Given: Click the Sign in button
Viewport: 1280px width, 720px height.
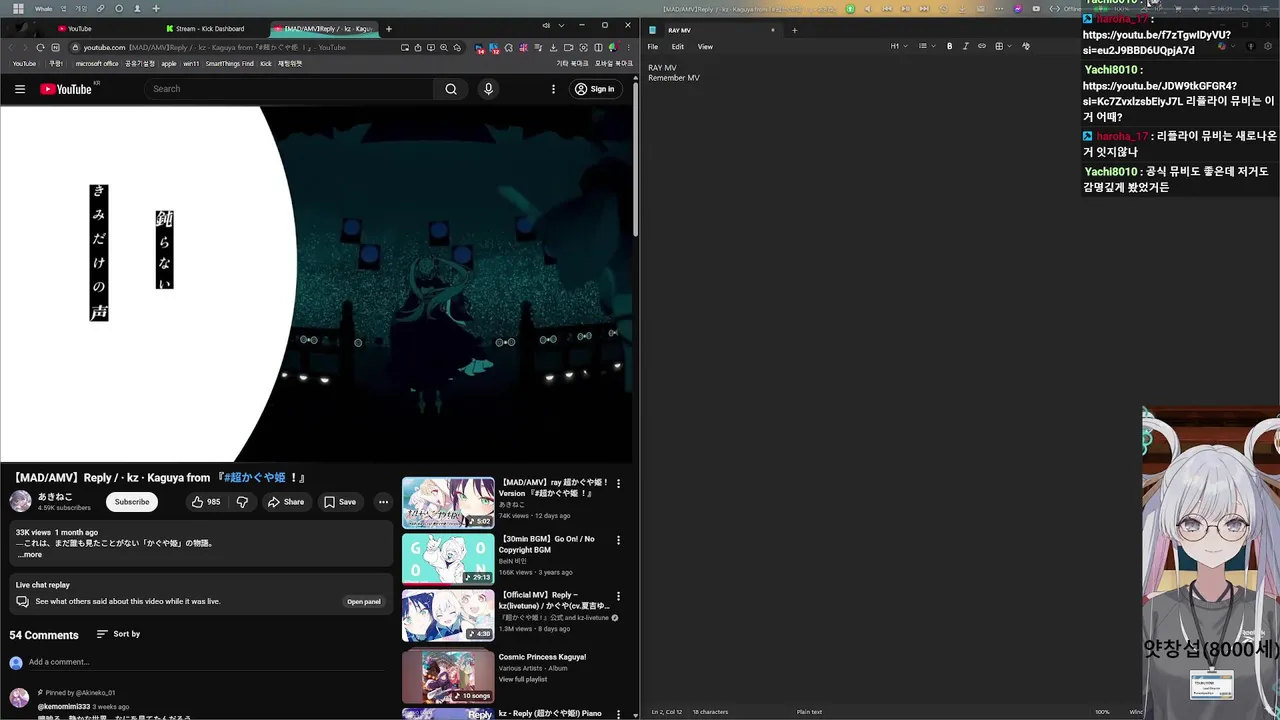Looking at the screenshot, I should 594,89.
